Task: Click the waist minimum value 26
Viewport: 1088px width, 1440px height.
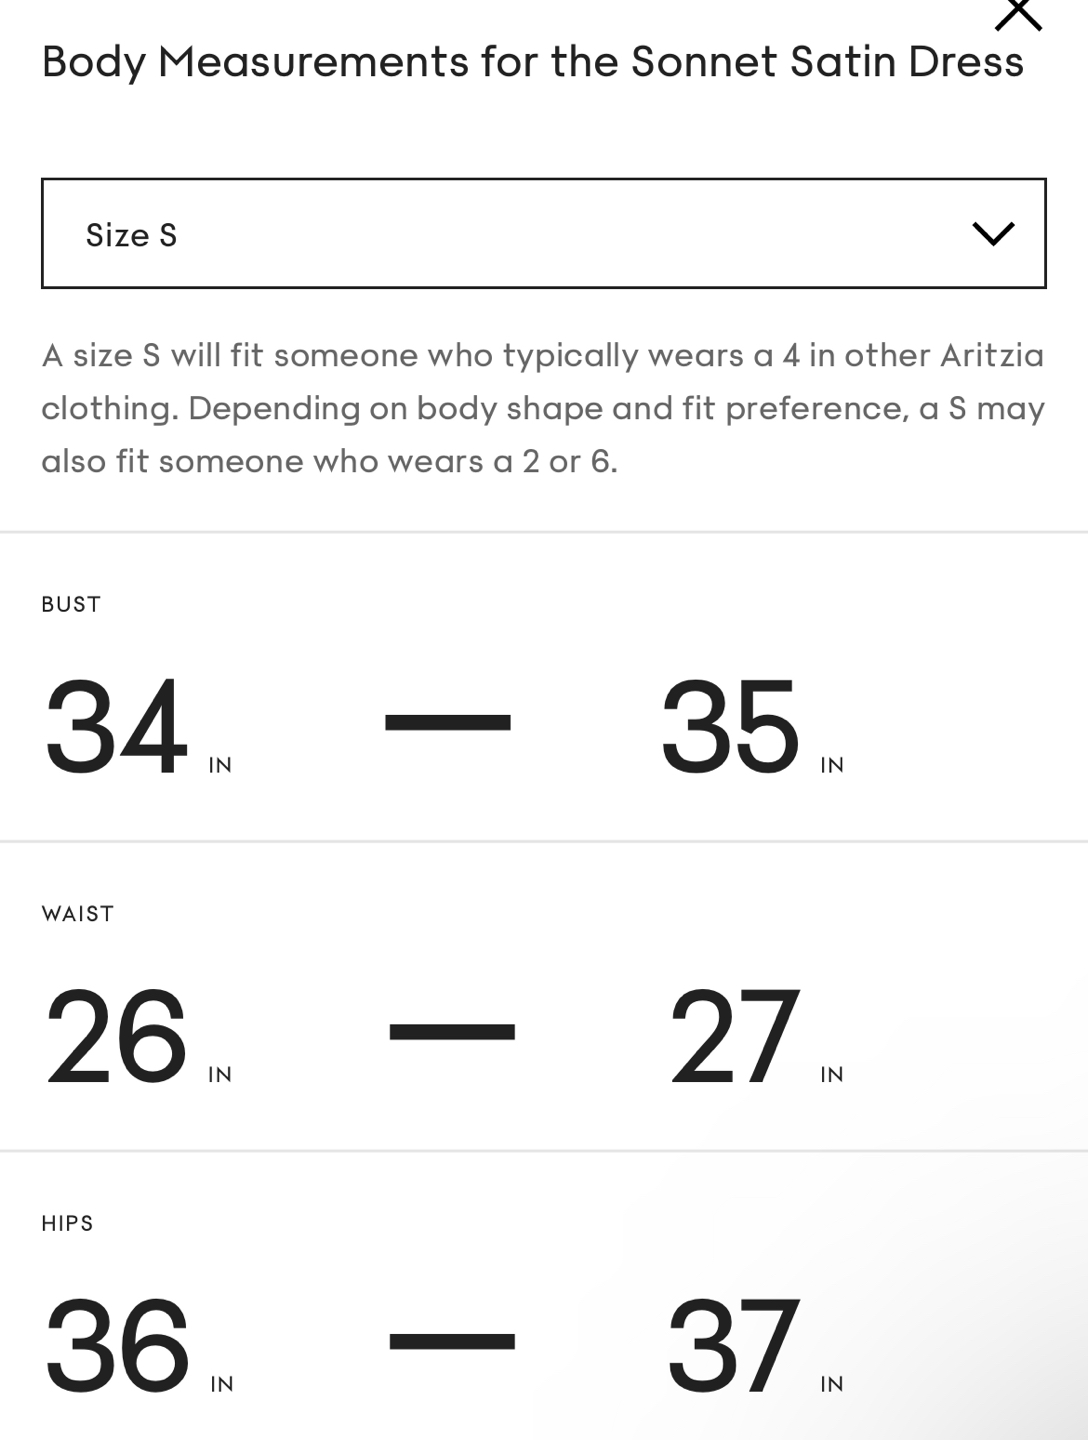Action: (x=116, y=1036)
